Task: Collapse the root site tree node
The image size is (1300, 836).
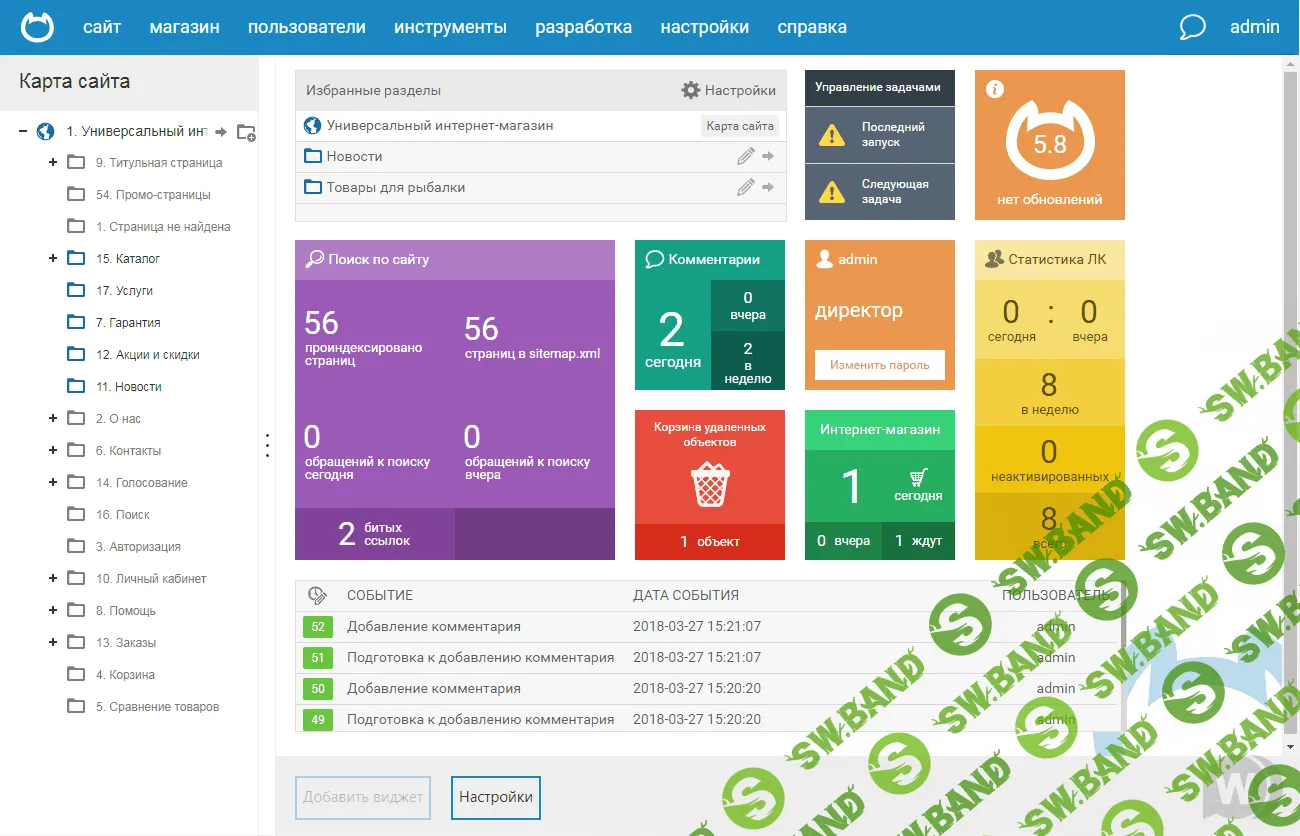Action: 23,131
